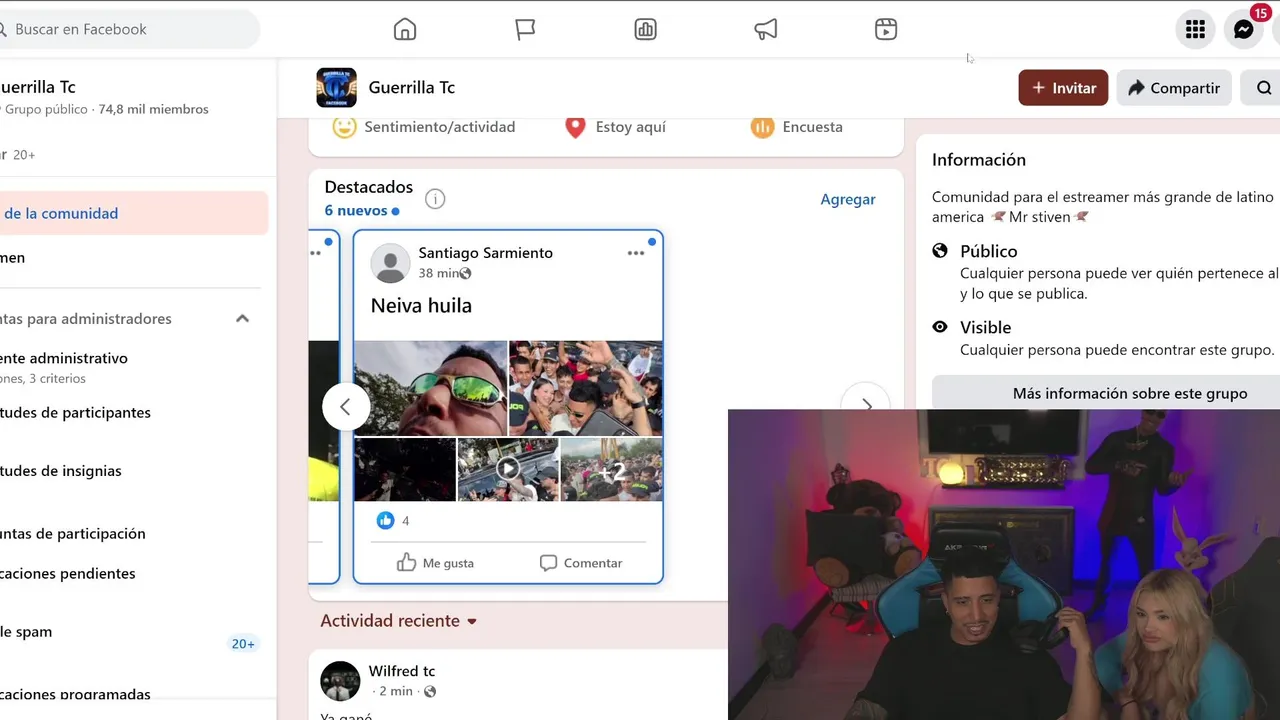1280x720 pixels.
Task: Click the previous featured card's three-dot menu
Action: click(316, 253)
